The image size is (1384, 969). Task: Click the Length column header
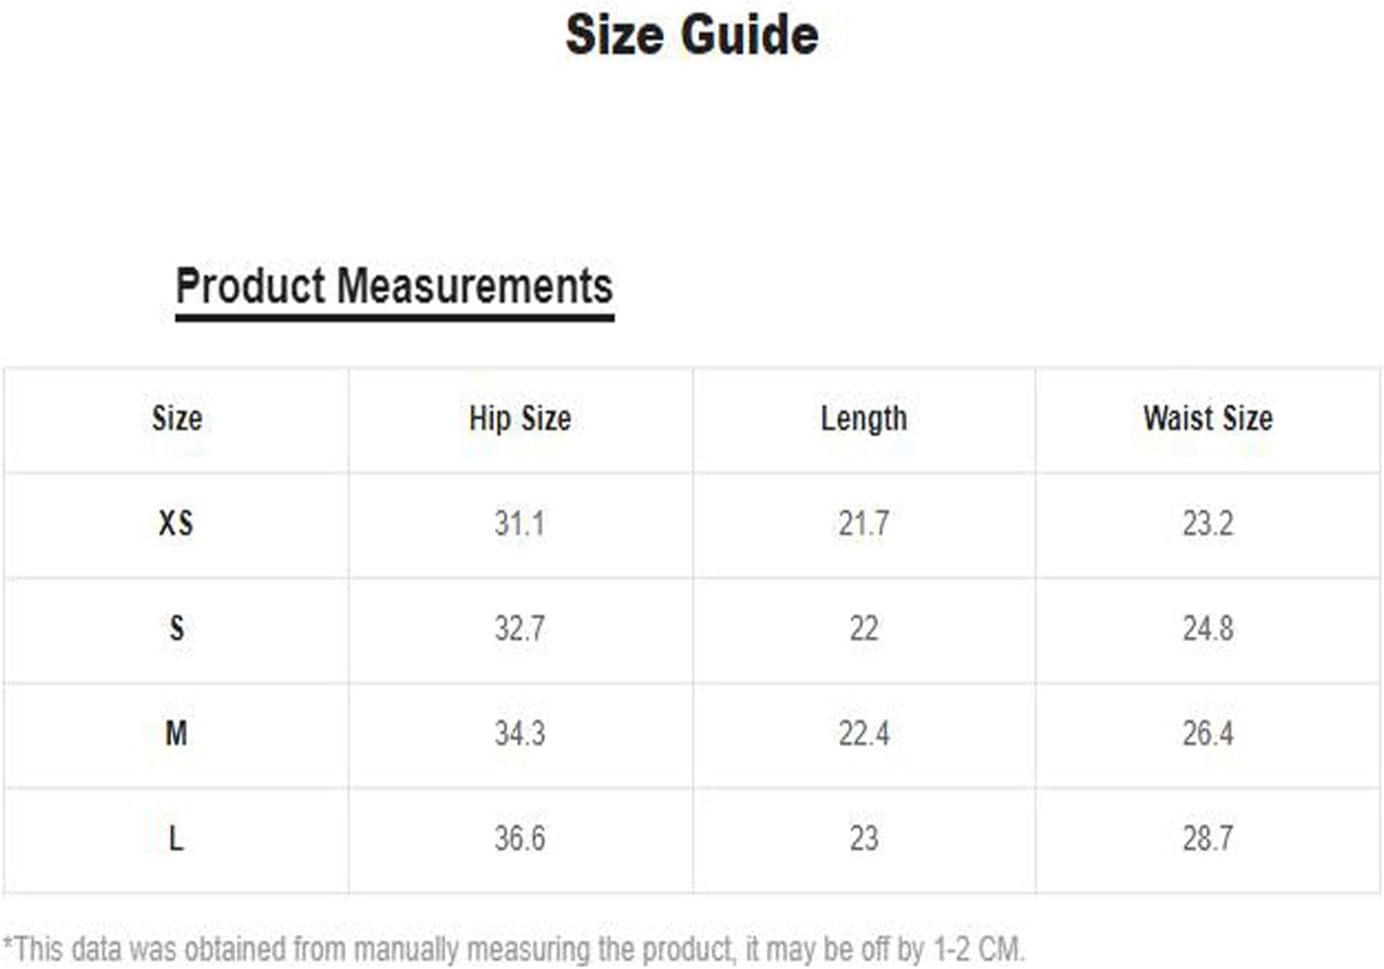[864, 418]
